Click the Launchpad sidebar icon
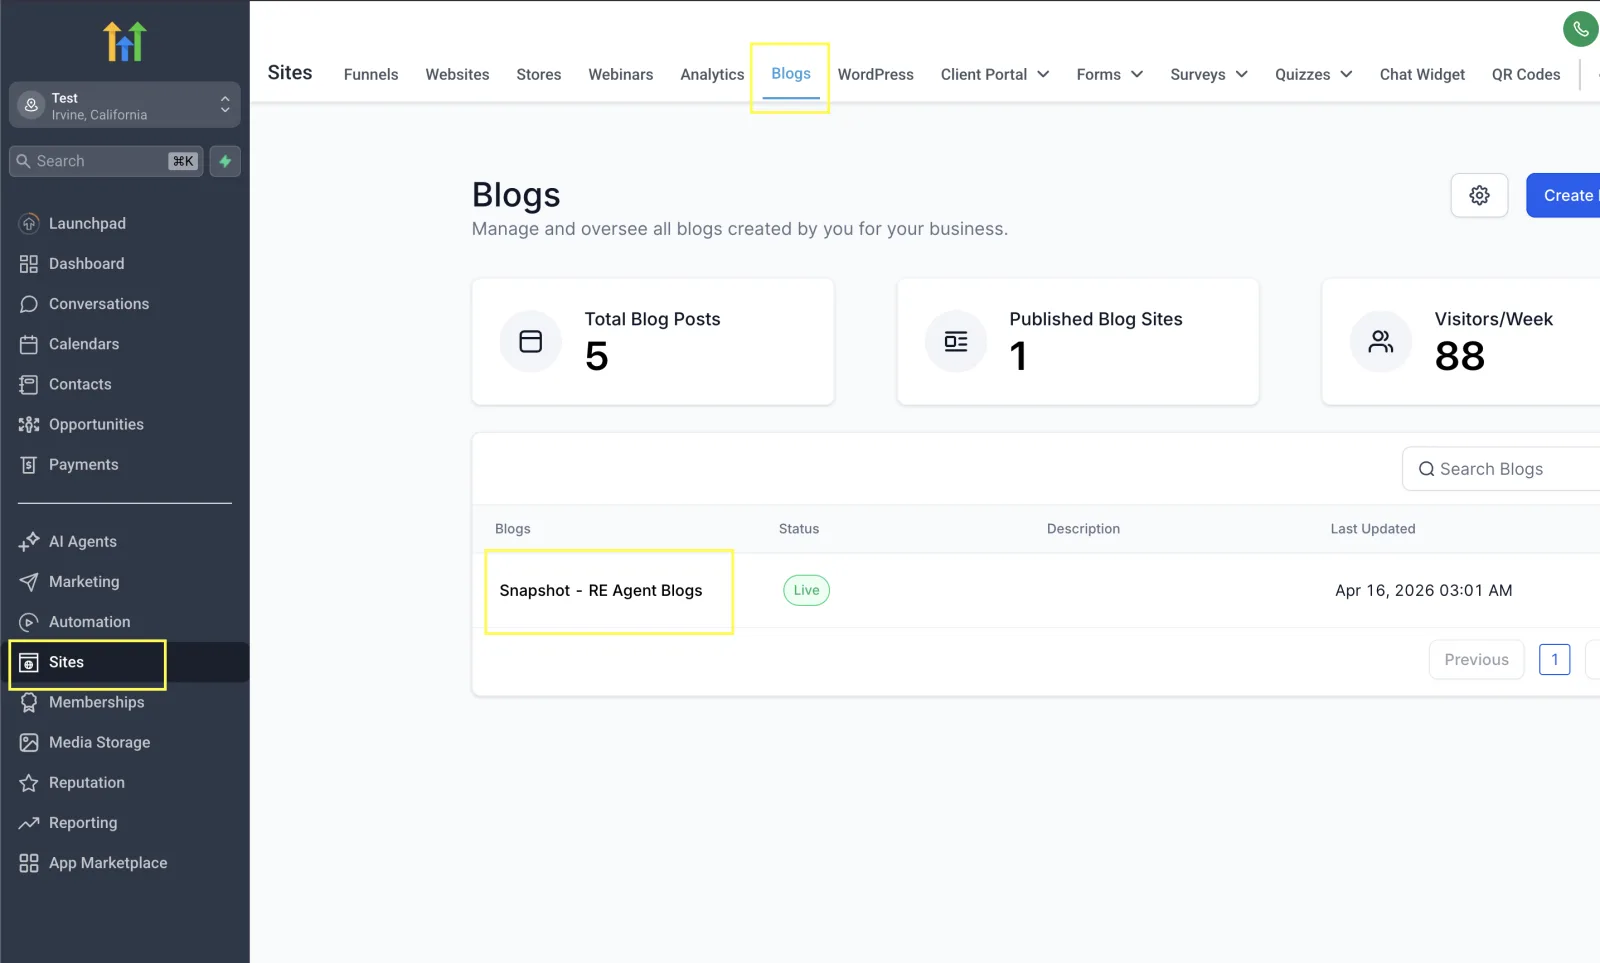1600x963 pixels. [29, 223]
